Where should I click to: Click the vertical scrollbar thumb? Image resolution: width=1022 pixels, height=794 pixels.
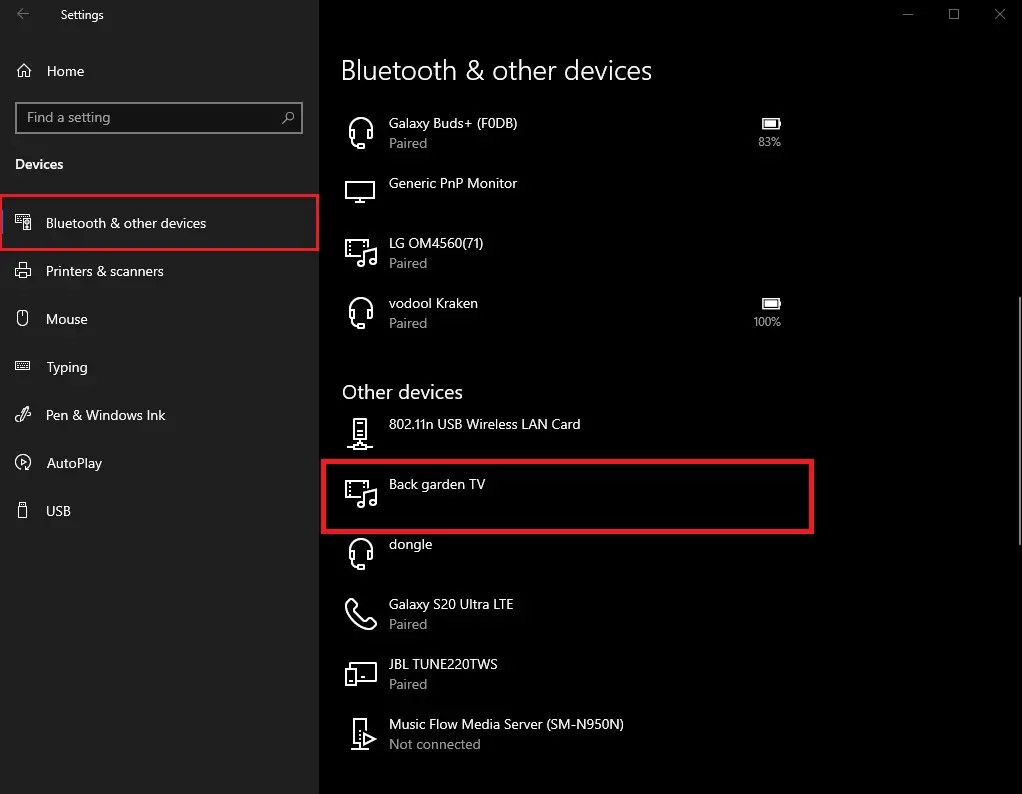1019,420
